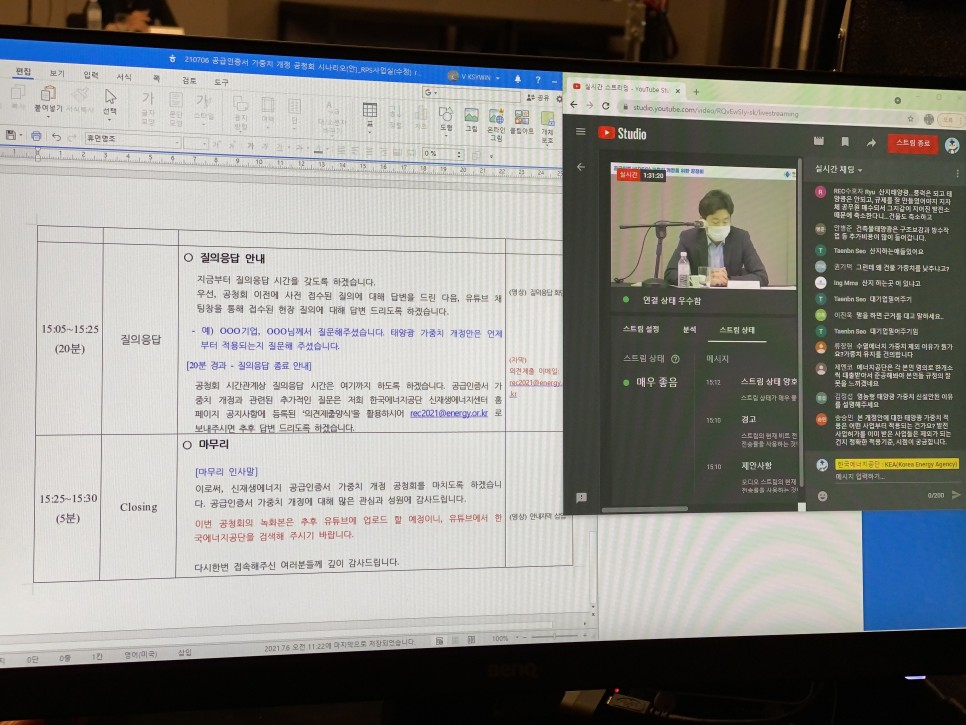Choose the Select (선택) cursor tool
Image resolution: width=966 pixels, height=725 pixels.
pyautogui.click(x=110, y=98)
